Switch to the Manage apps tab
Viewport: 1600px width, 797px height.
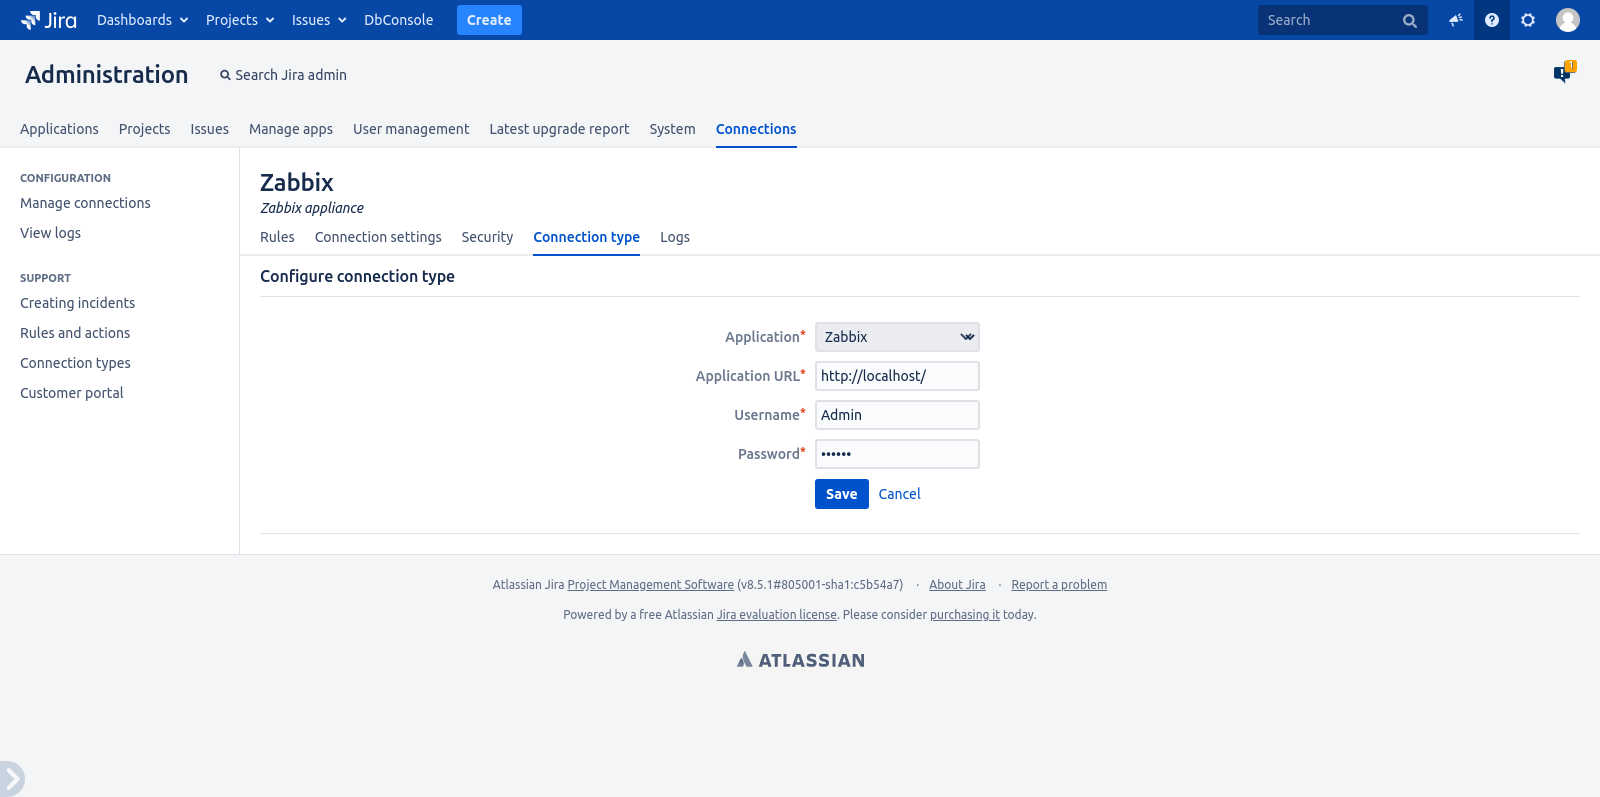pos(291,129)
